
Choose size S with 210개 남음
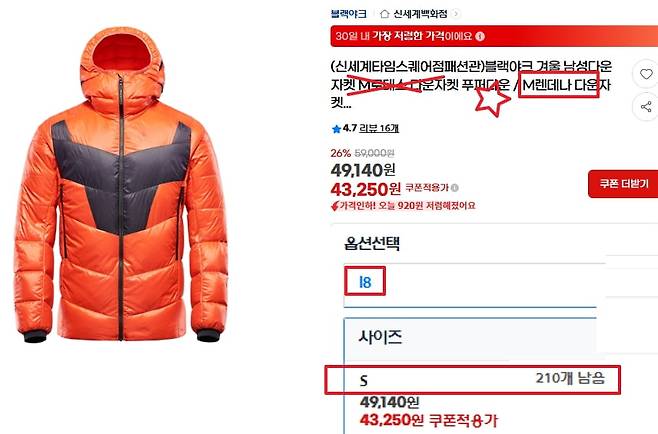tap(473, 380)
